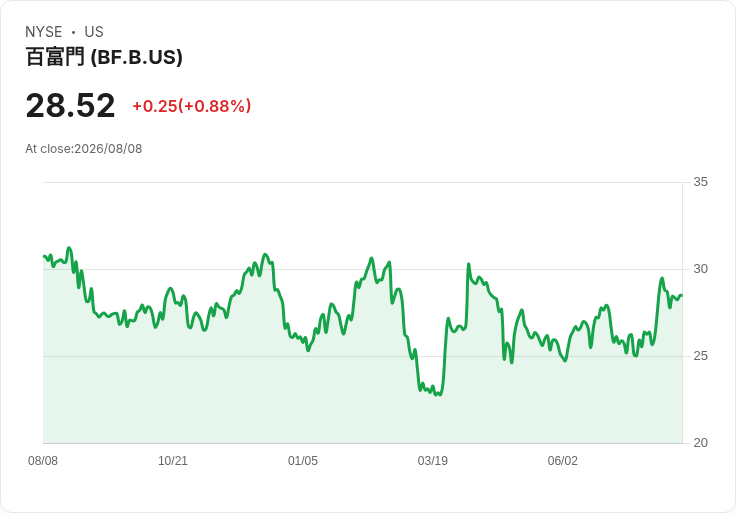
Task: Click the 06/02 x-axis date label
Action: (562, 461)
